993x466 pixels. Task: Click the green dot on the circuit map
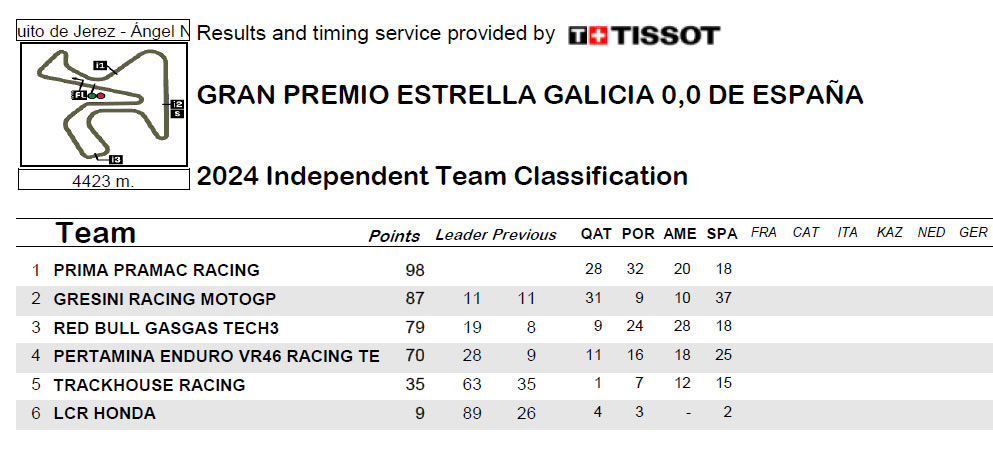click(x=92, y=96)
